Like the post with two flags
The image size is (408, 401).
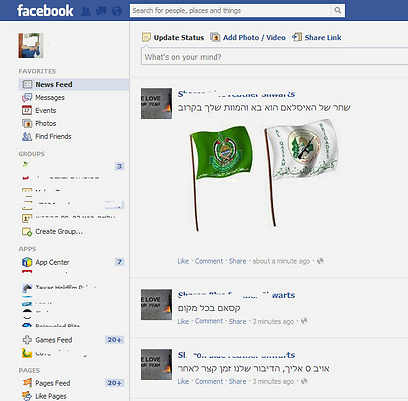click(x=183, y=261)
